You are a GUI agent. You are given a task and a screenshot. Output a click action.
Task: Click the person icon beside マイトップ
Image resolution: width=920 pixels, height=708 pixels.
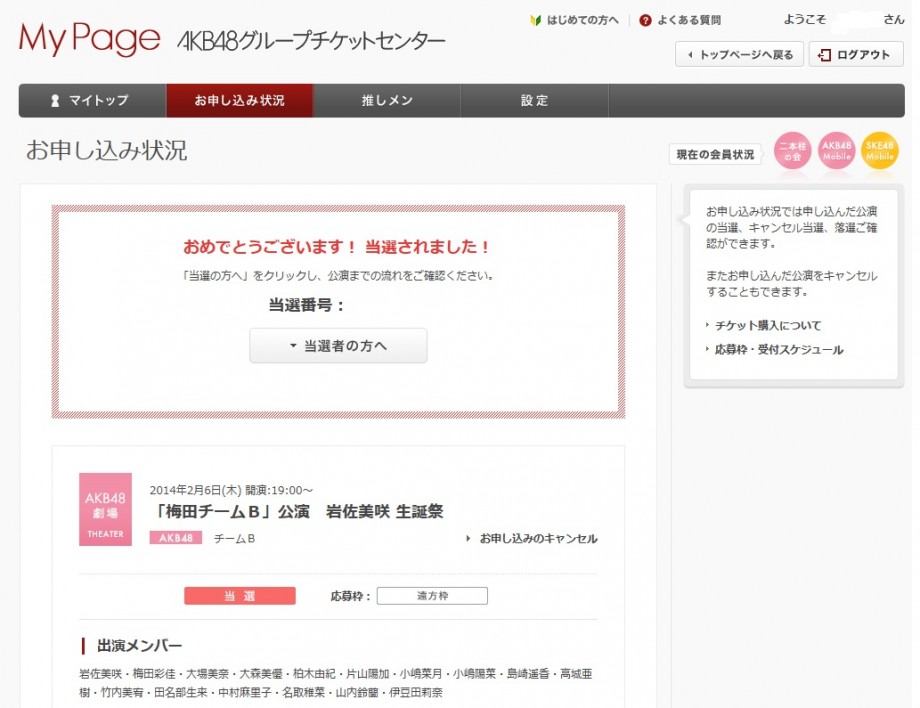[55, 100]
